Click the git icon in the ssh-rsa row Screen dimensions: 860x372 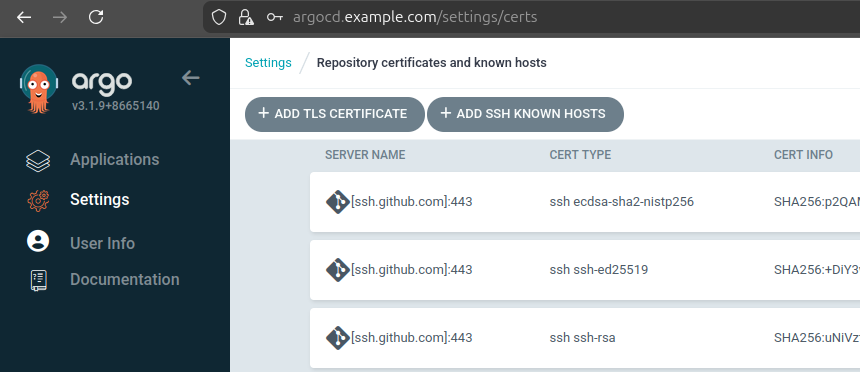point(338,338)
